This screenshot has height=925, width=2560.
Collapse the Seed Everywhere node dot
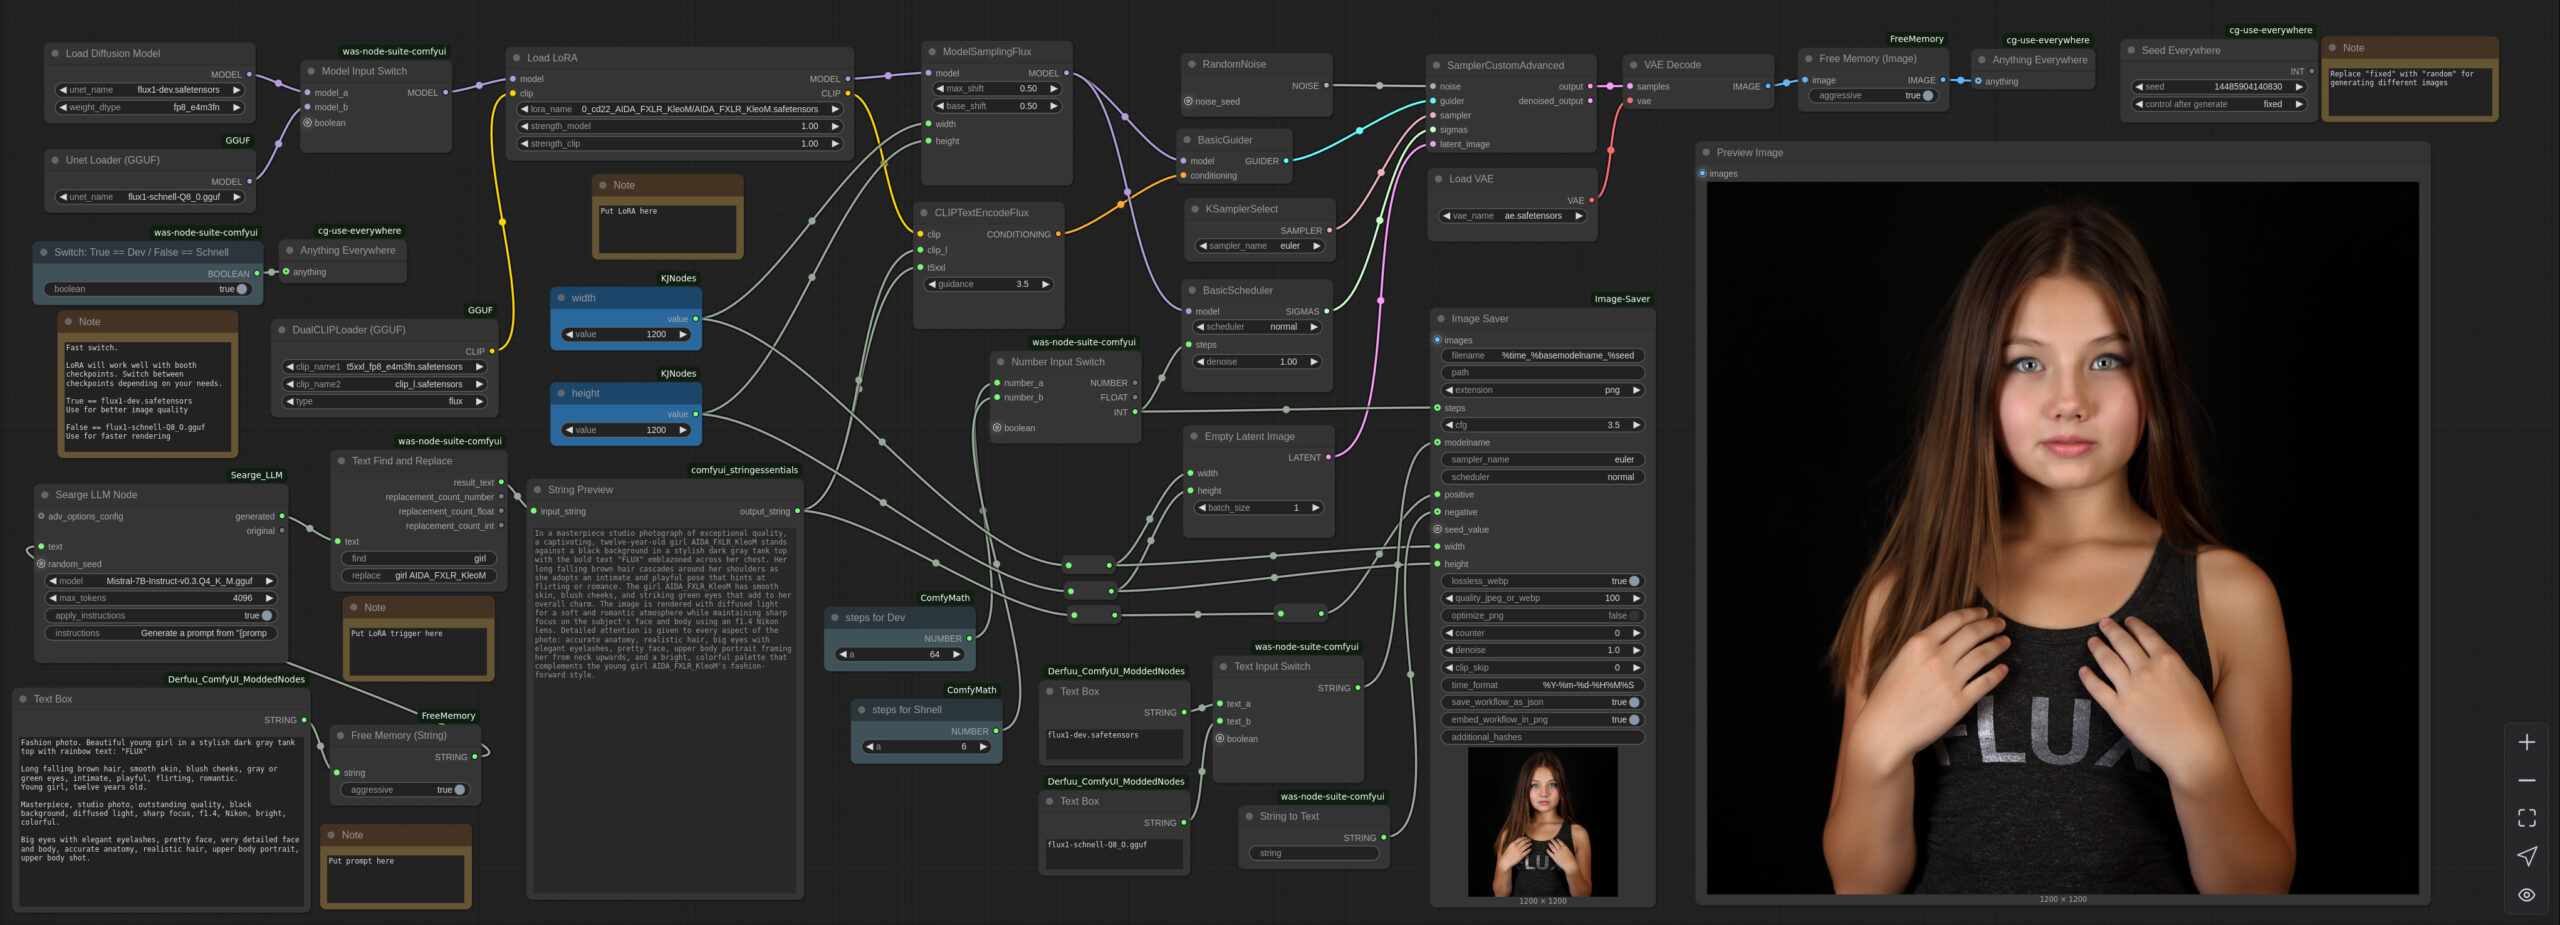[2131, 50]
